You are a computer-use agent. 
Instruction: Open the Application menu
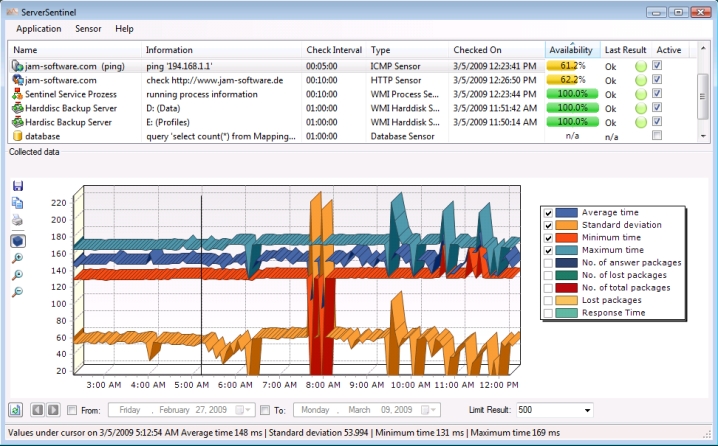click(39, 29)
